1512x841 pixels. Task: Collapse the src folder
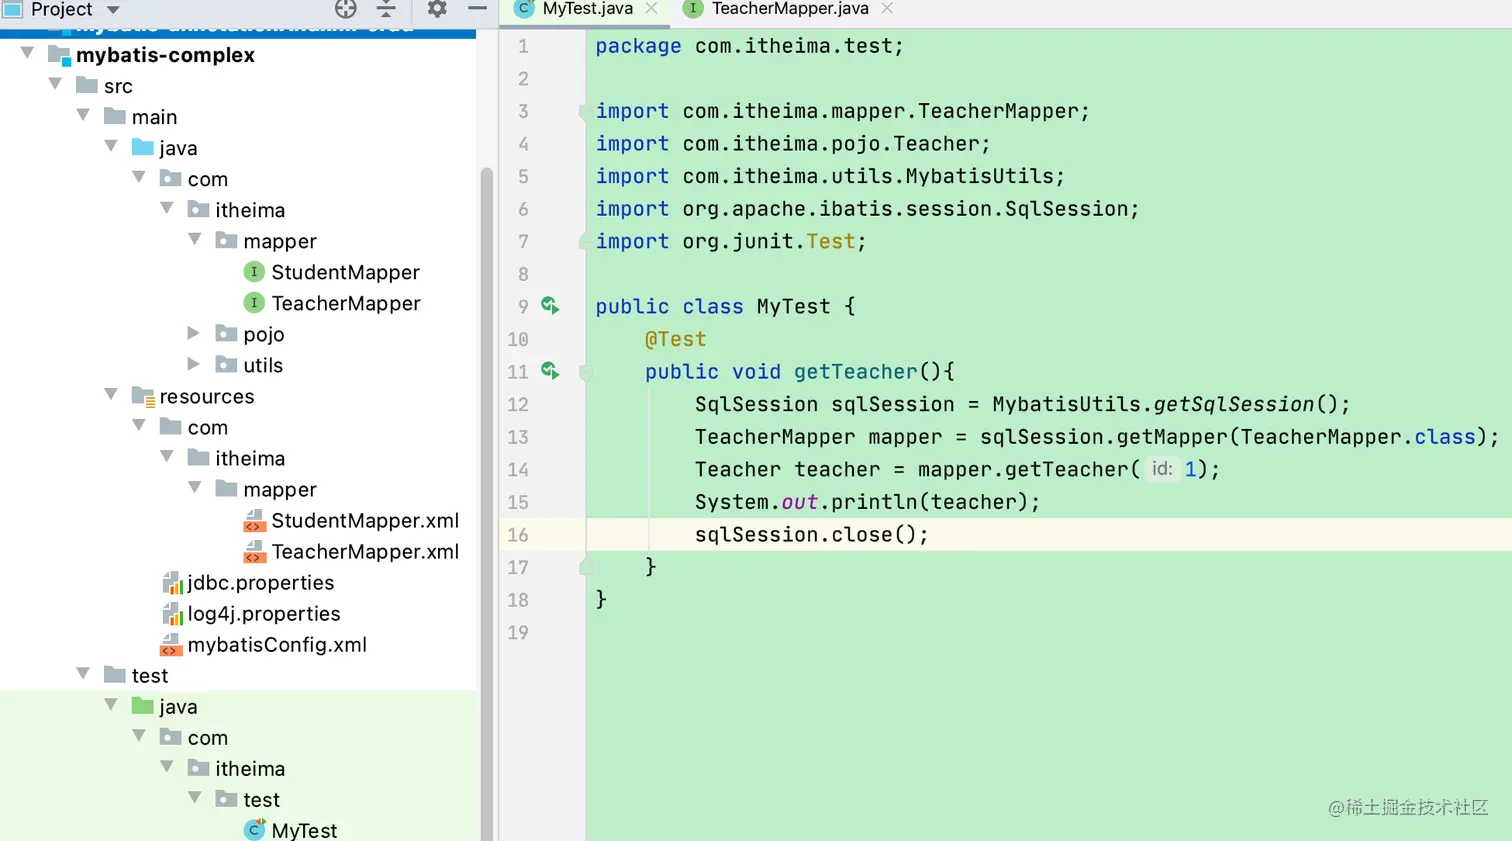(56, 85)
